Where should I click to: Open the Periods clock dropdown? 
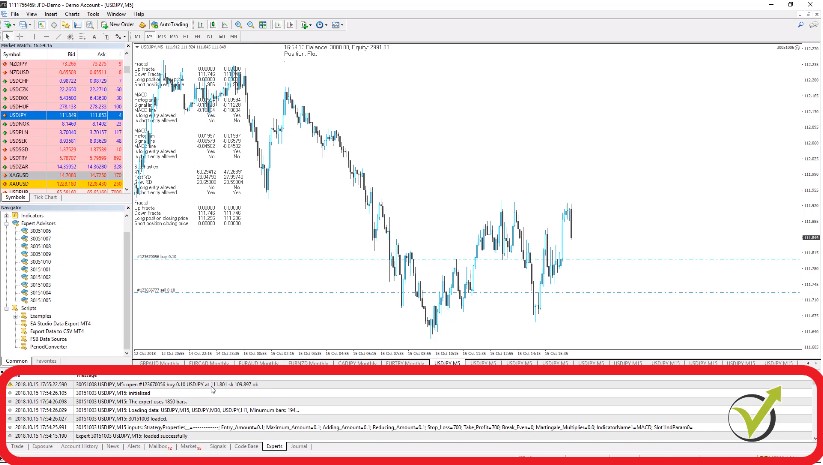(321, 25)
